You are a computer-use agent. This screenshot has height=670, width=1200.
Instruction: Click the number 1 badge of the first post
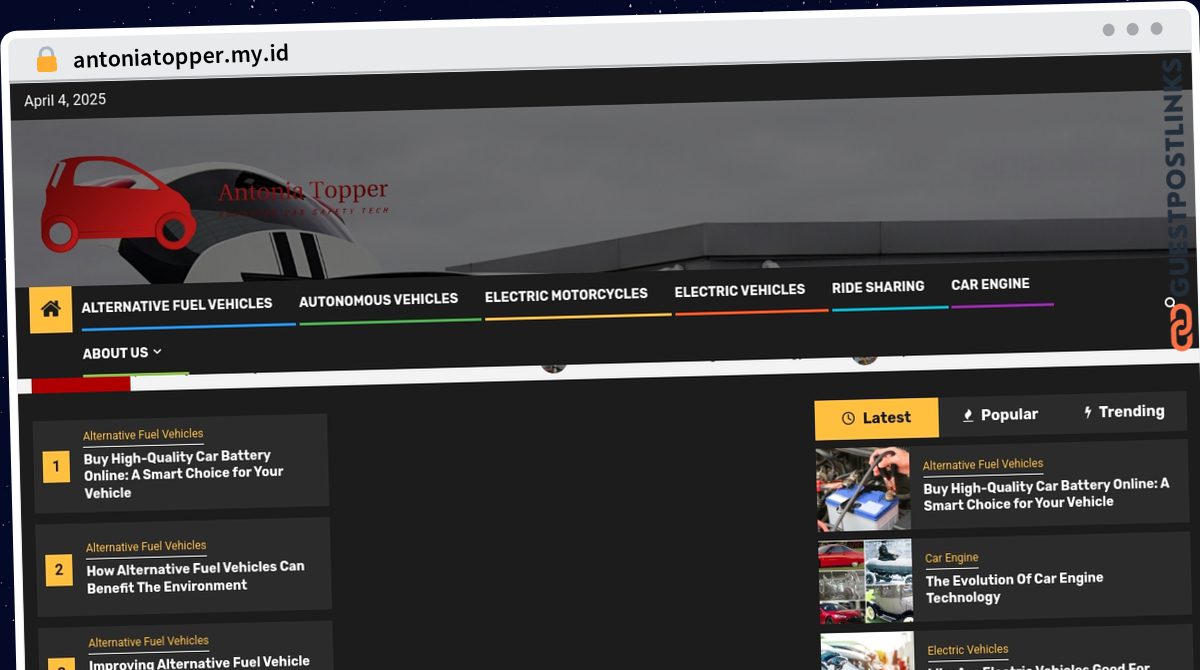(x=56, y=466)
